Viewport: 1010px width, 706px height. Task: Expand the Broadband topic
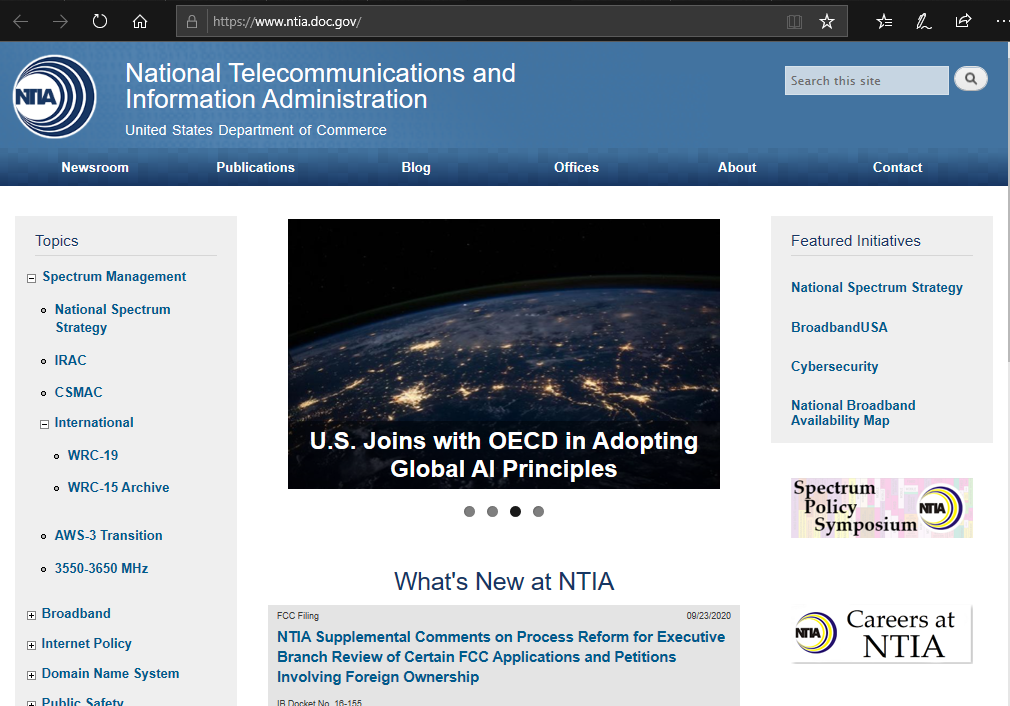pyautogui.click(x=31, y=615)
